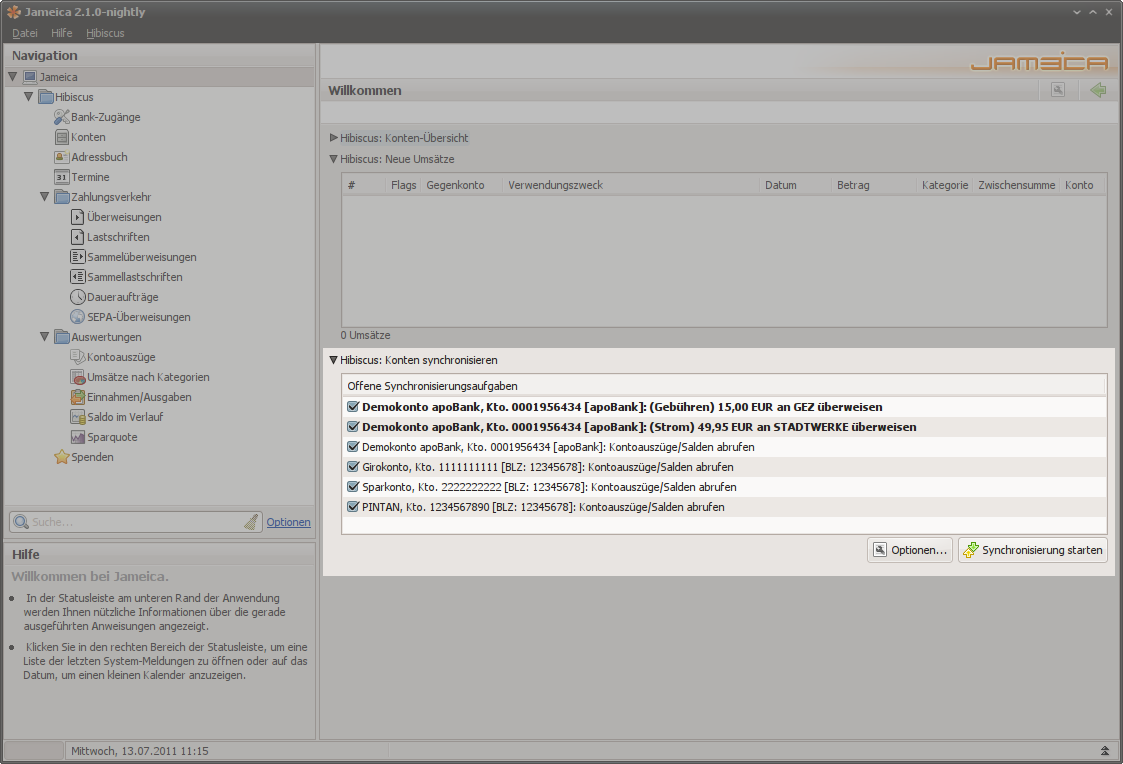The image size is (1123, 764).
Task: Sort table by Kategorie column
Action: pyautogui.click(x=945, y=185)
